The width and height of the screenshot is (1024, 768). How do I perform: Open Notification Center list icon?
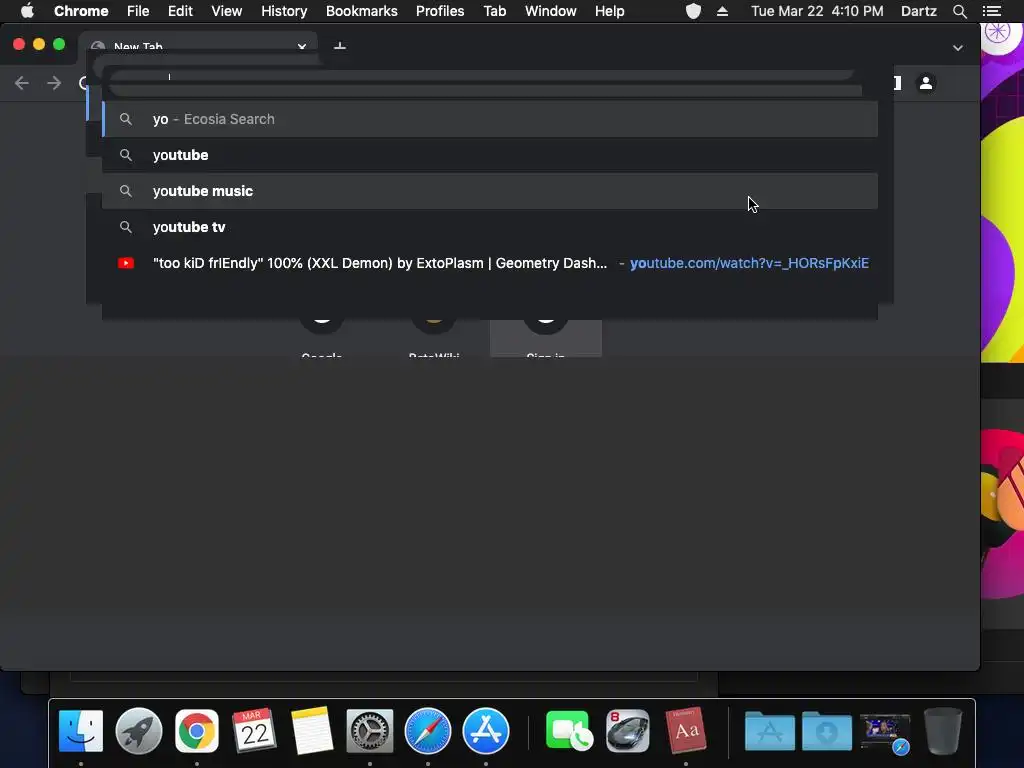[992, 11]
